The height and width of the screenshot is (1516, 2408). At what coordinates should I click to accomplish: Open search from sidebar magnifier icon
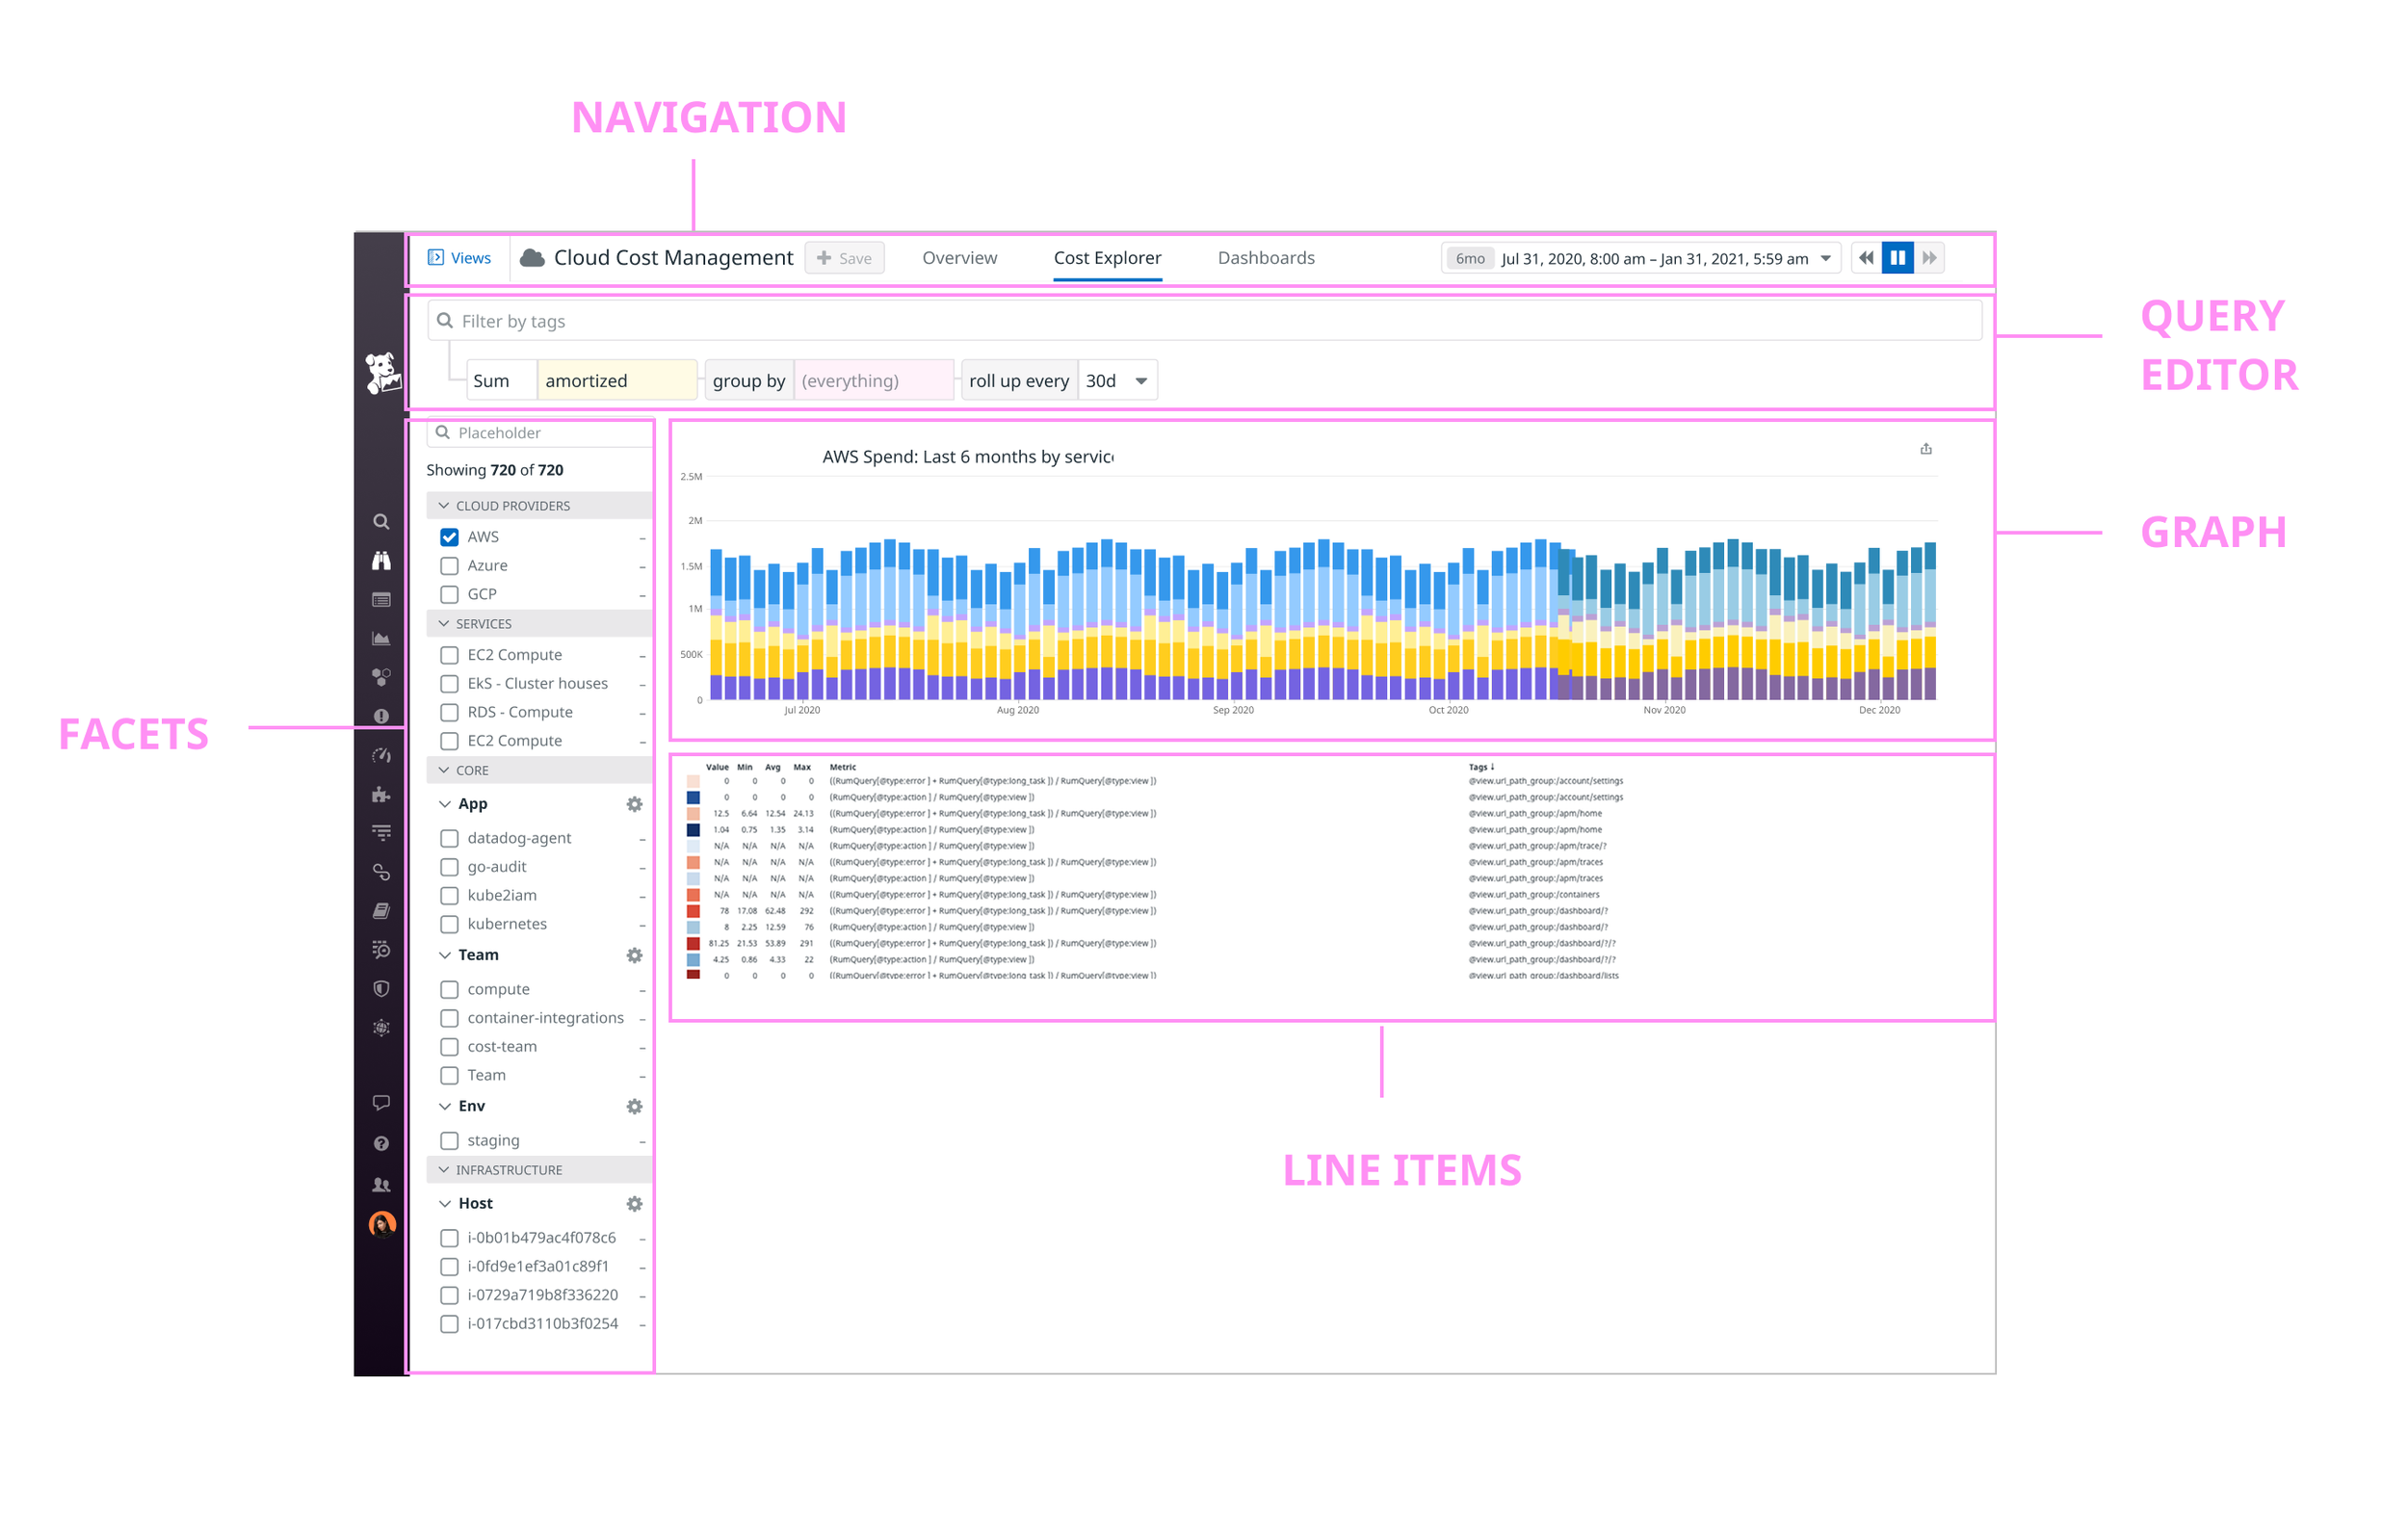[x=381, y=522]
